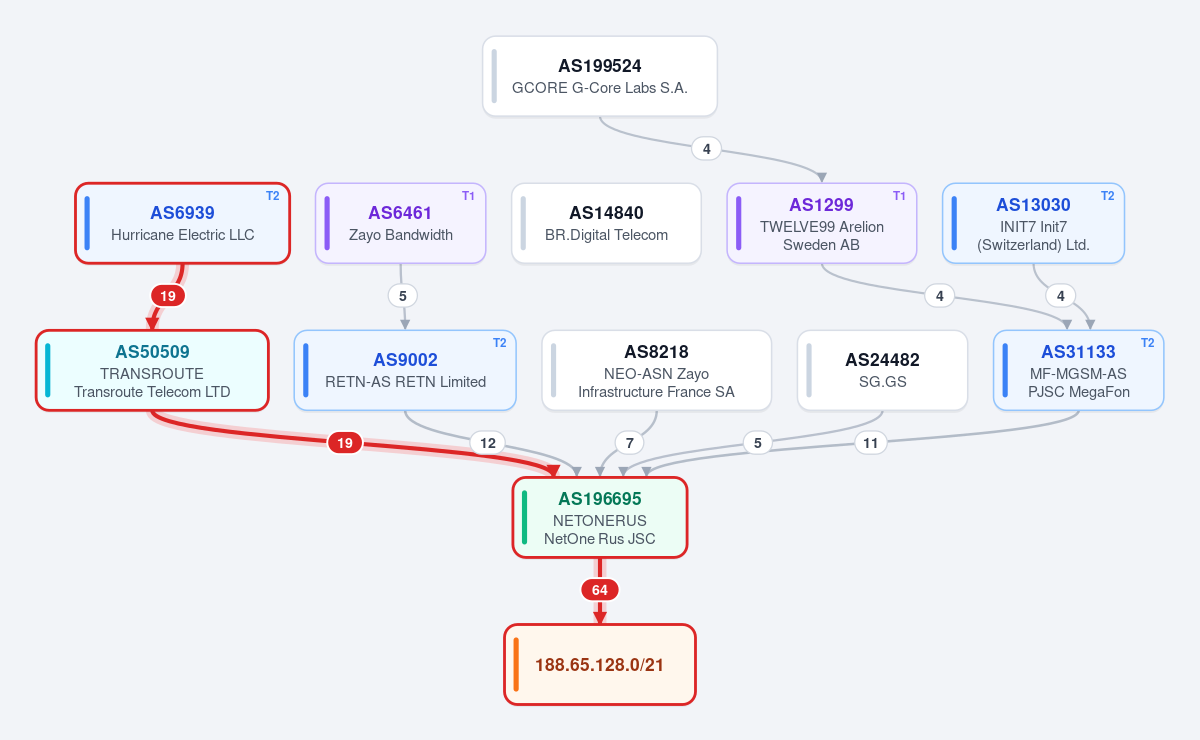1200x740 pixels.
Task: Click the AS13030 Init7 node
Action: coord(1034,223)
